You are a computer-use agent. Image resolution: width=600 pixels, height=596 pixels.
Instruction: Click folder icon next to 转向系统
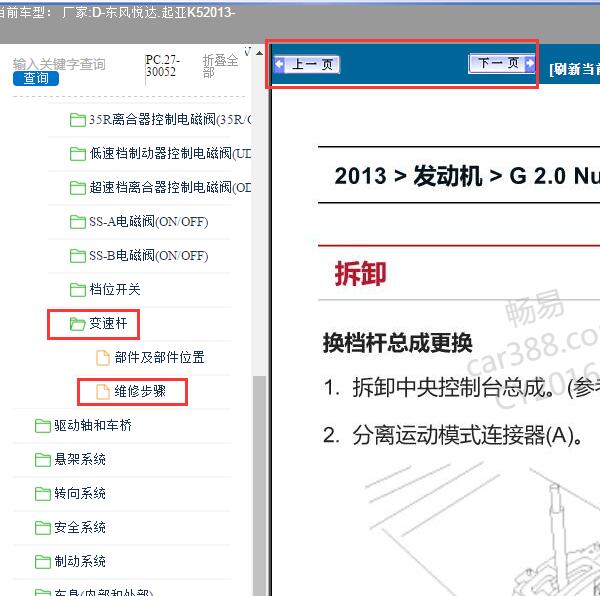coord(42,494)
